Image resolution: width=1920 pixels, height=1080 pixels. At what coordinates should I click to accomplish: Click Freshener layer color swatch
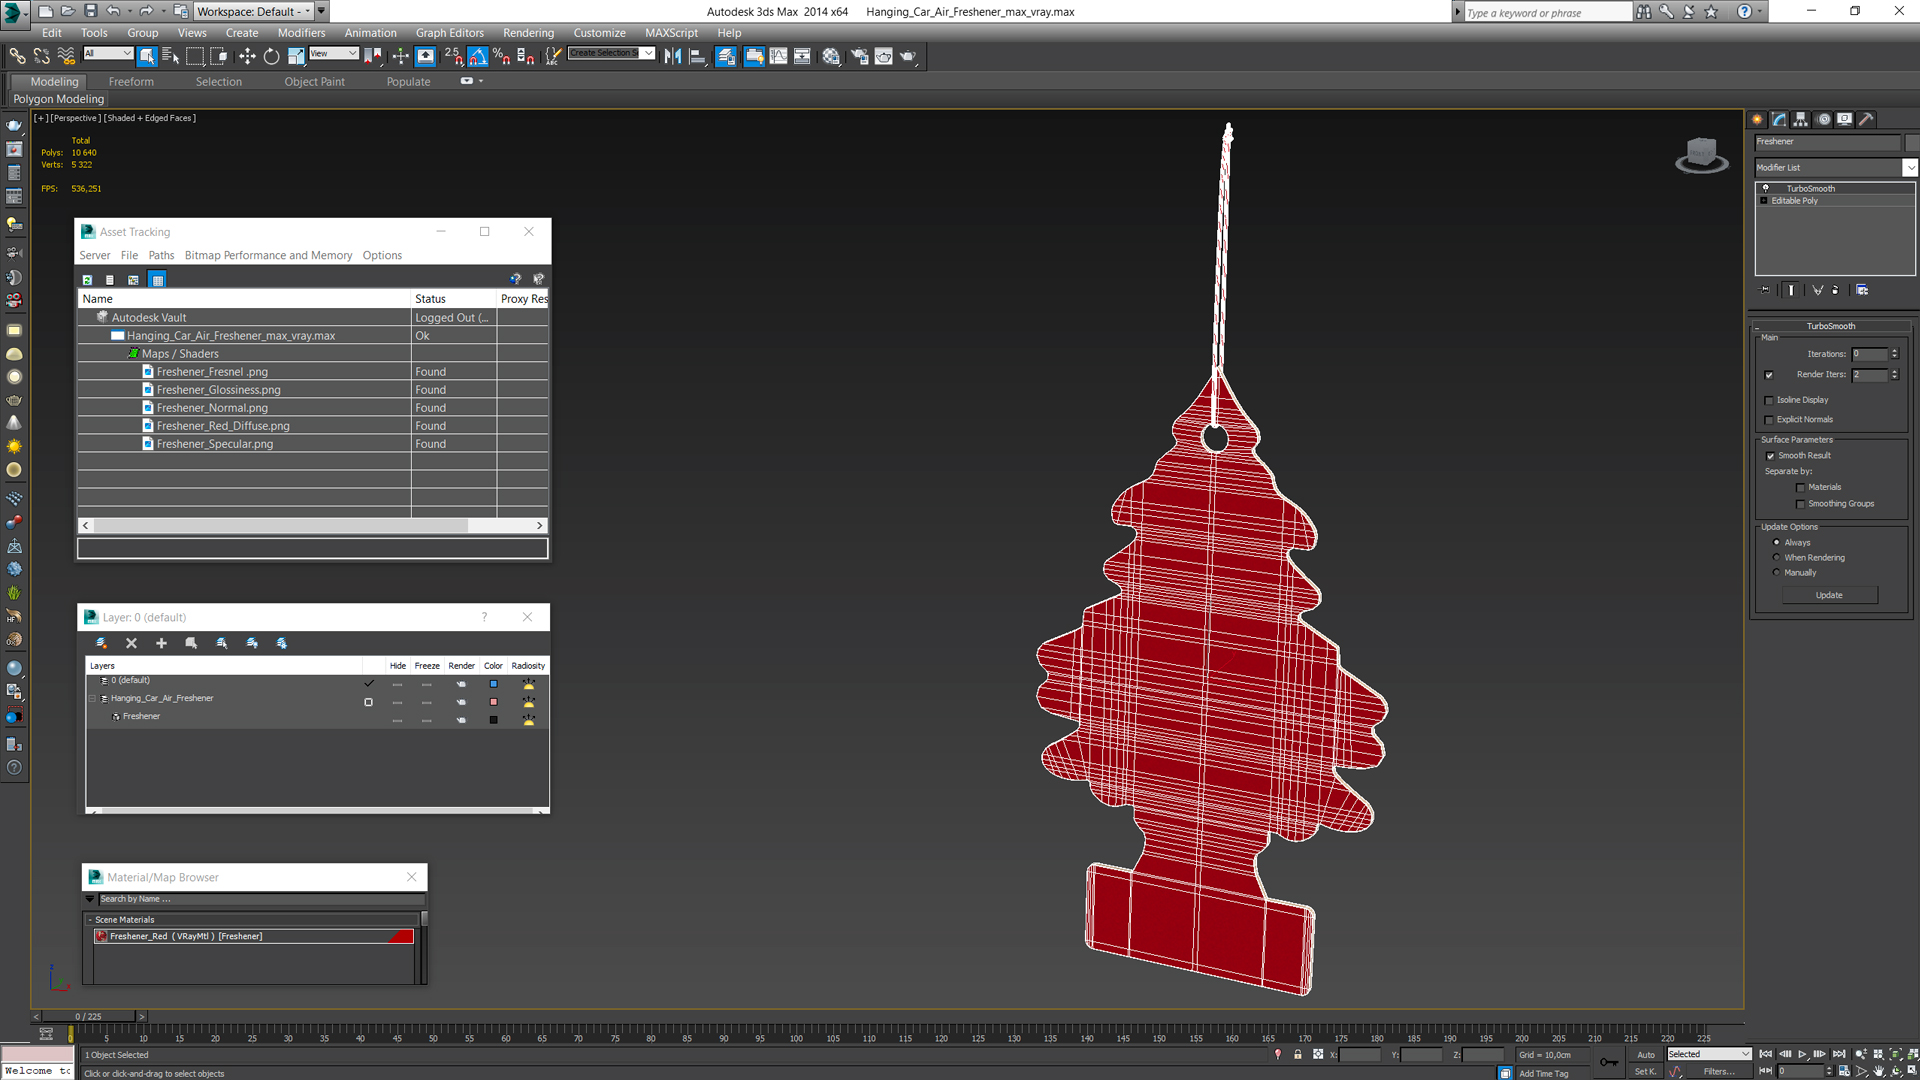point(493,720)
